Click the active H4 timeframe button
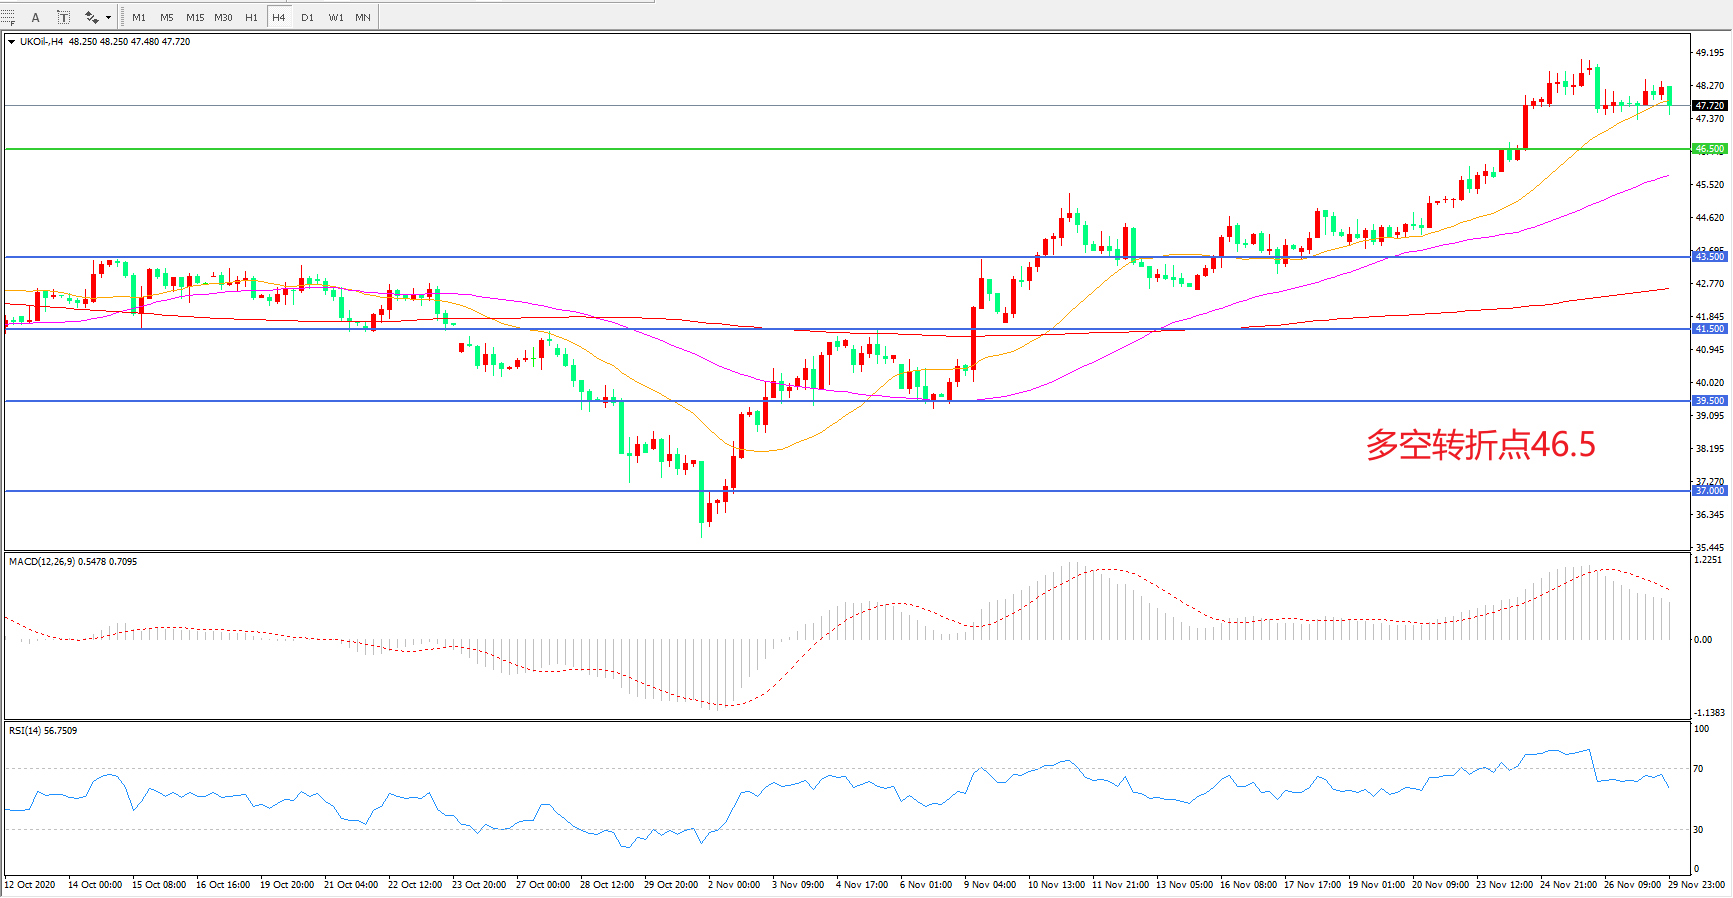This screenshot has height=898, width=1733. pos(279,17)
